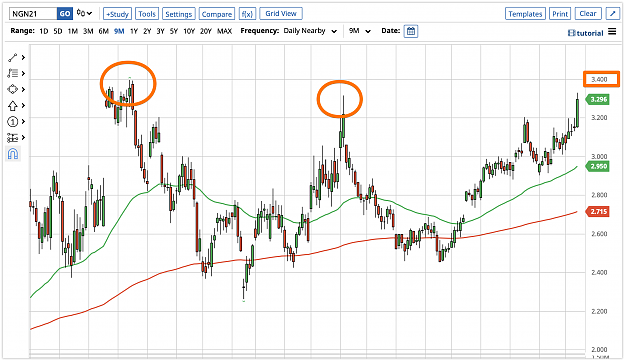Click the 3.296 current price label
The width and height of the screenshot is (625, 361).
[597, 99]
